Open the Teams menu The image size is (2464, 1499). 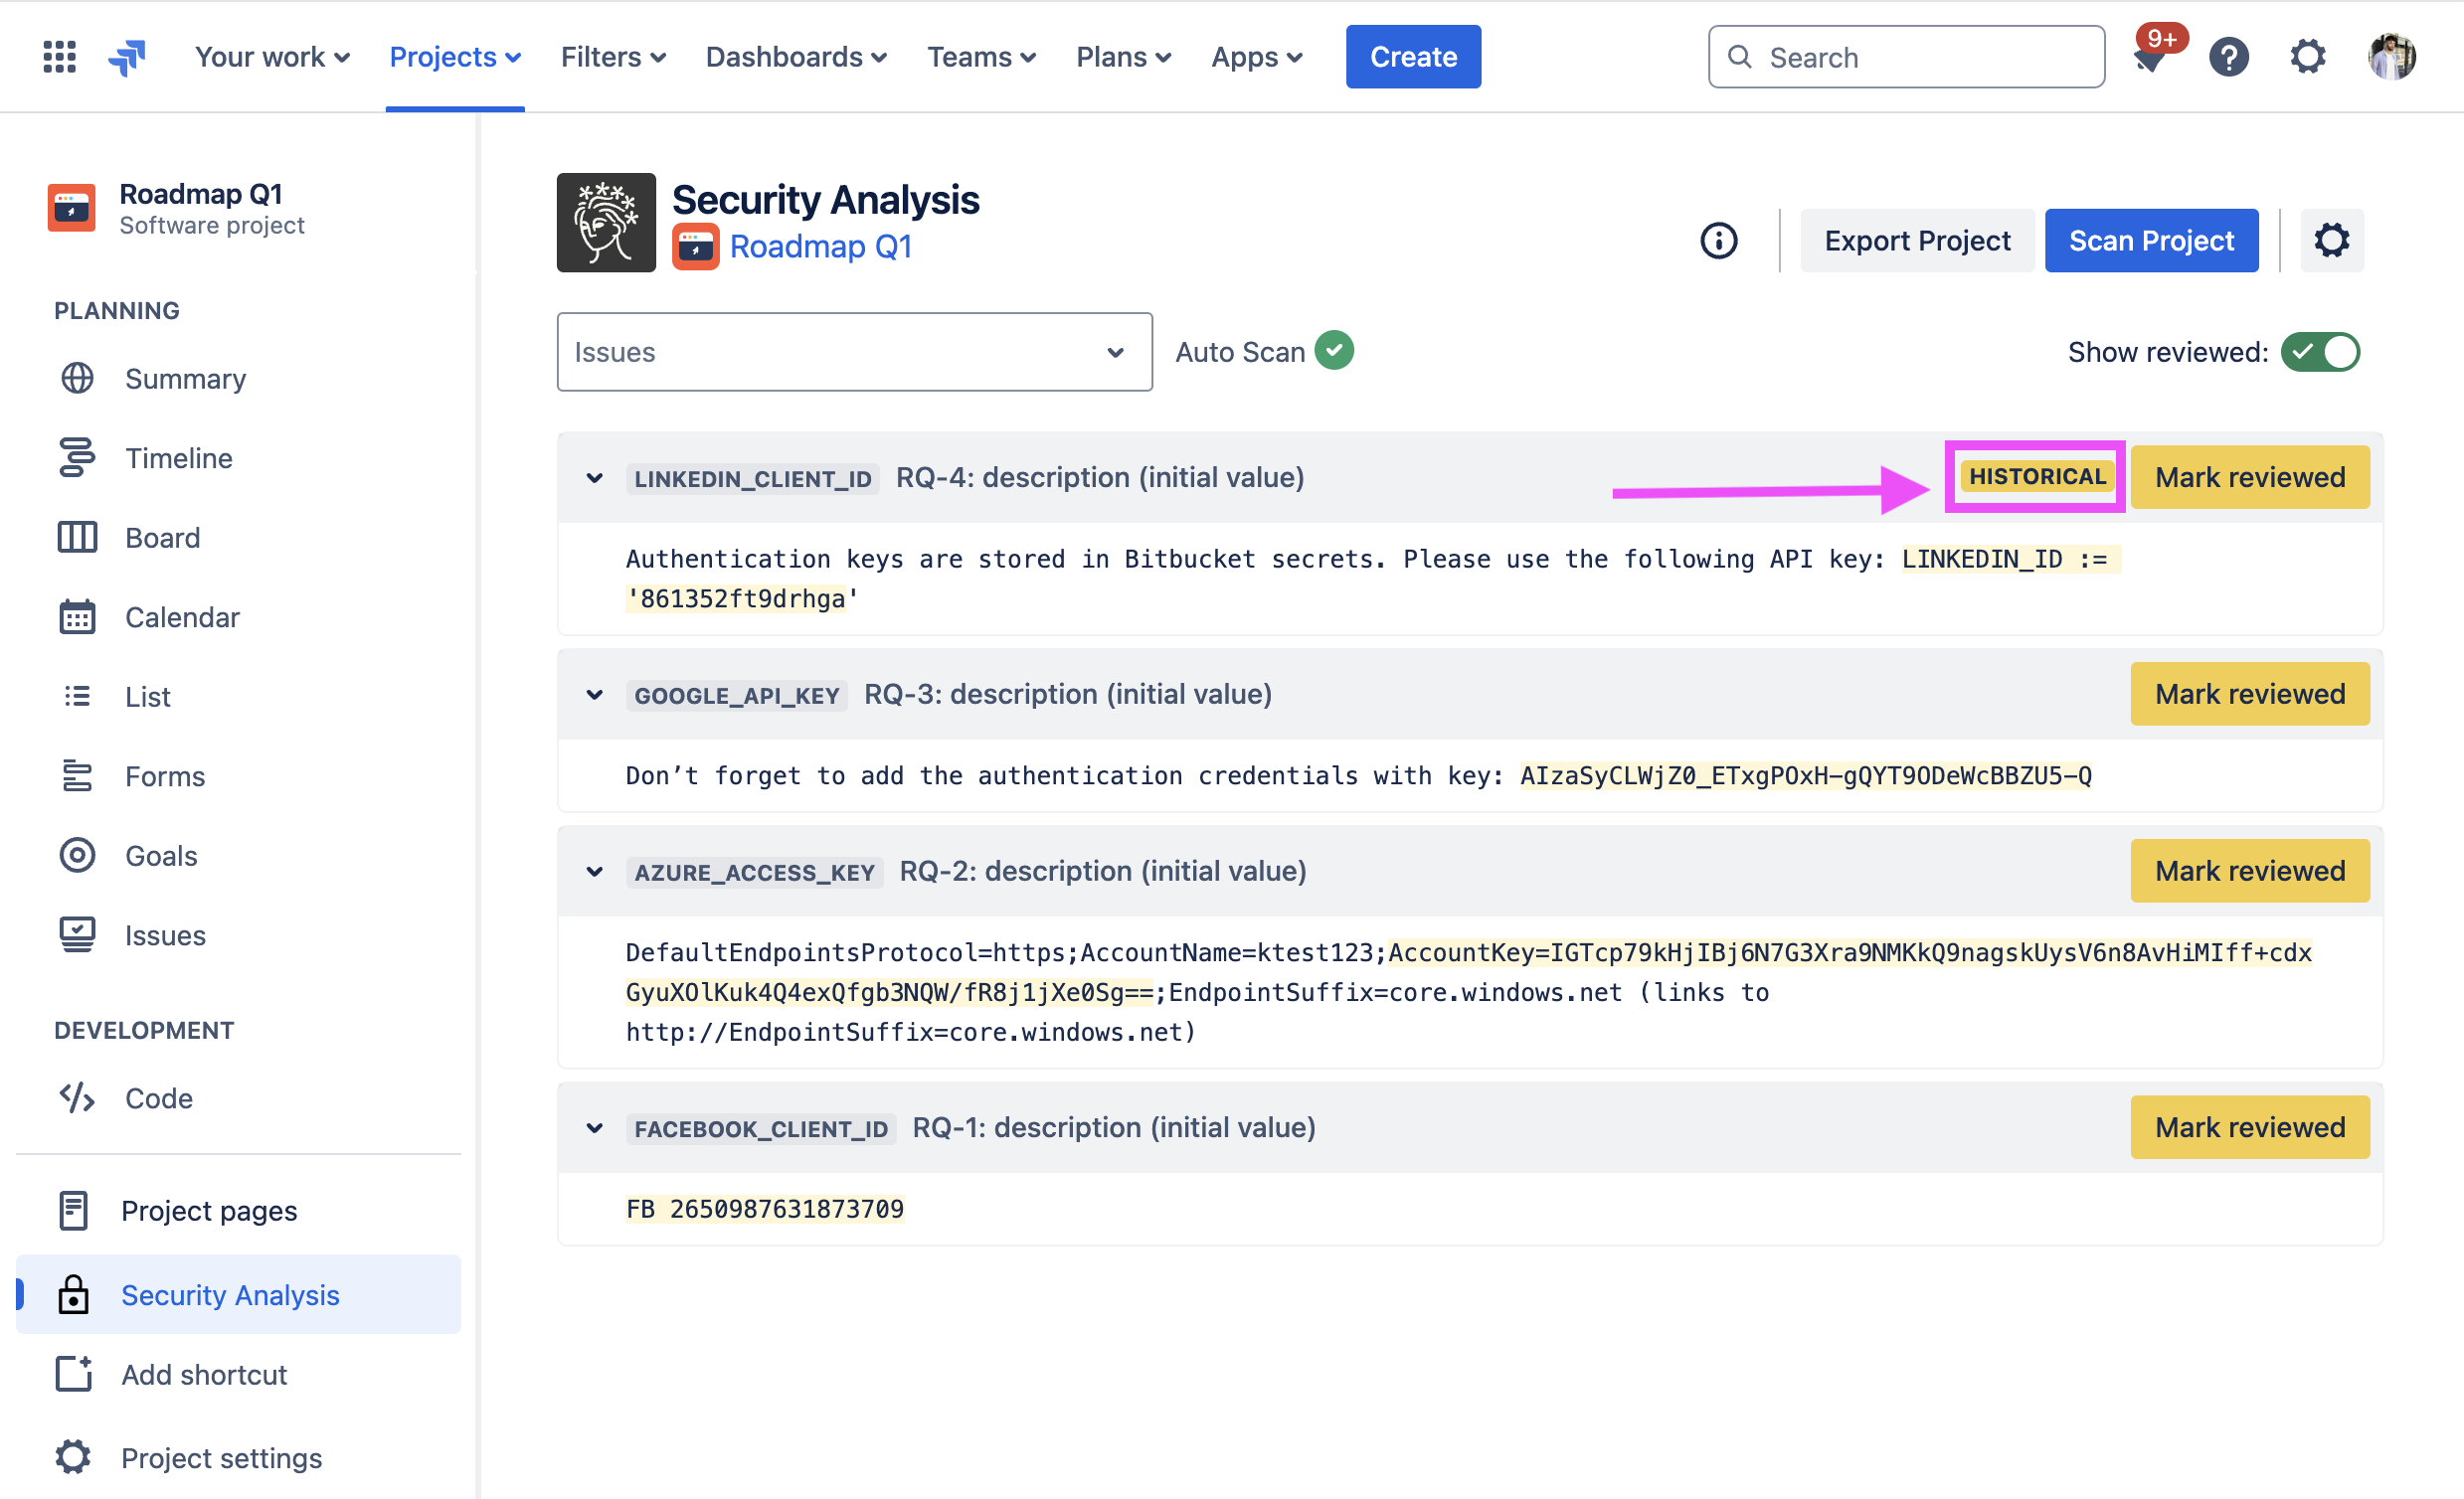point(981,57)
